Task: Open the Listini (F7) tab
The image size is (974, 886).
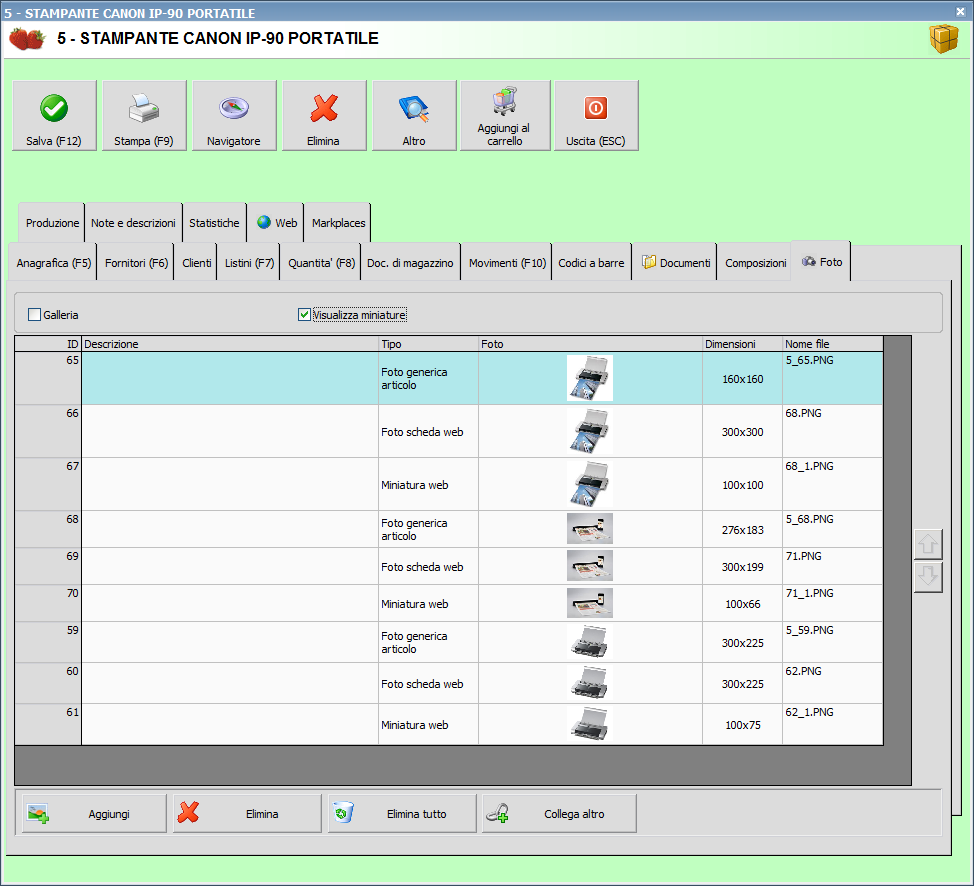Action: [249, 263]
